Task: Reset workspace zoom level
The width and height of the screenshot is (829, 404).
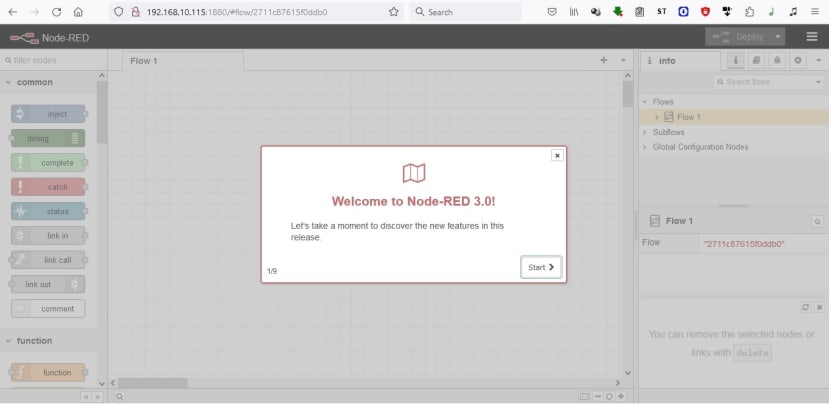Action: pyautogui.click(x=609, y=397)
